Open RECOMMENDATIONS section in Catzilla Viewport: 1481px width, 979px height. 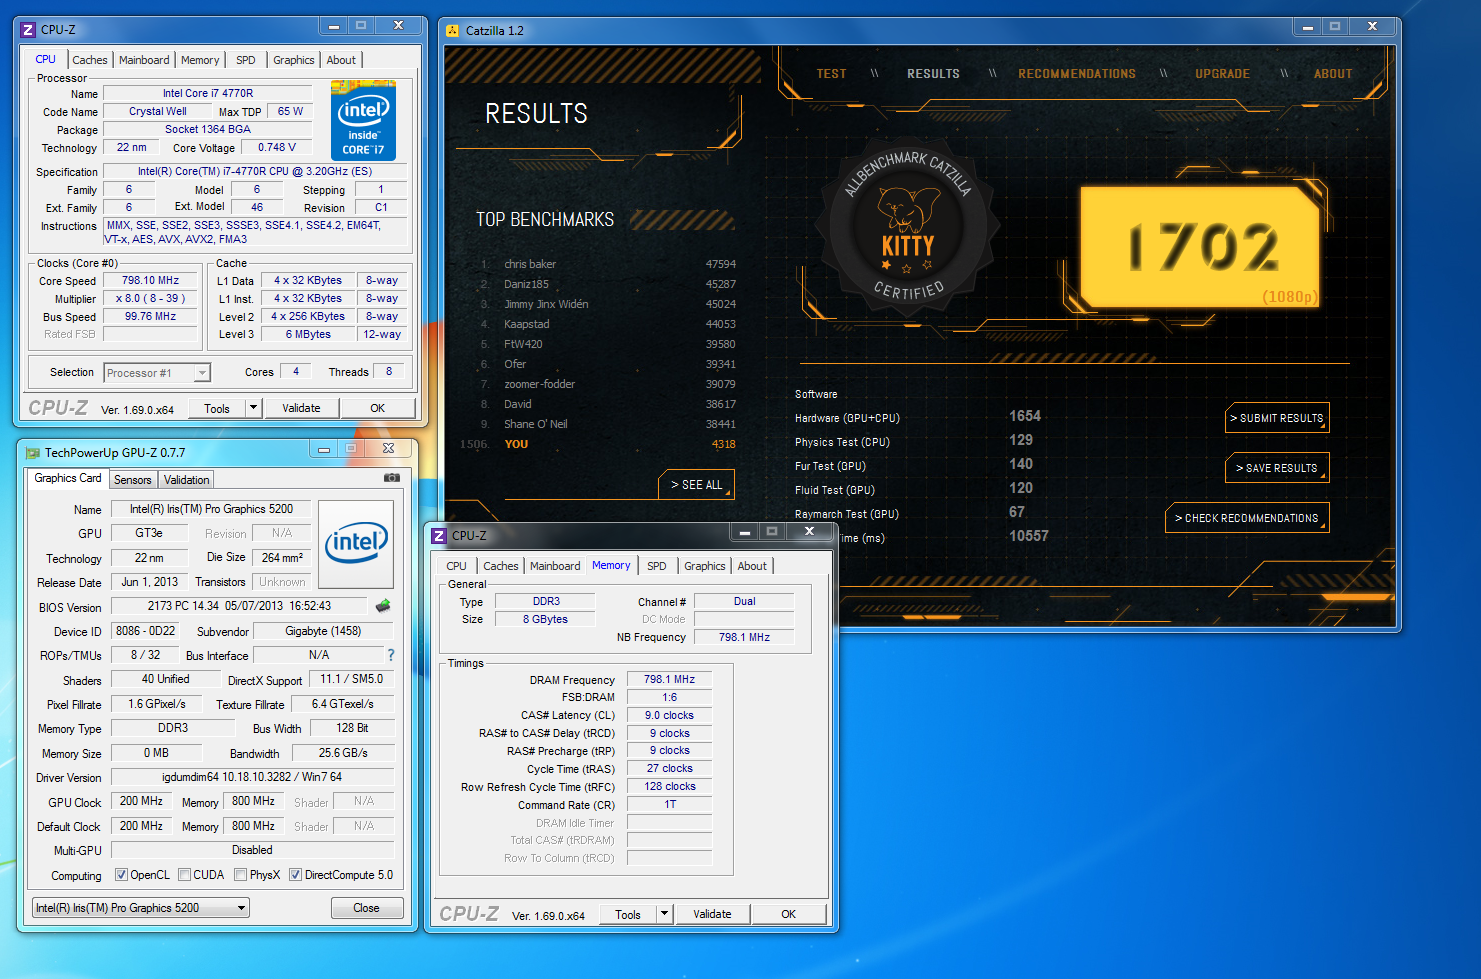pos(1077,74)
